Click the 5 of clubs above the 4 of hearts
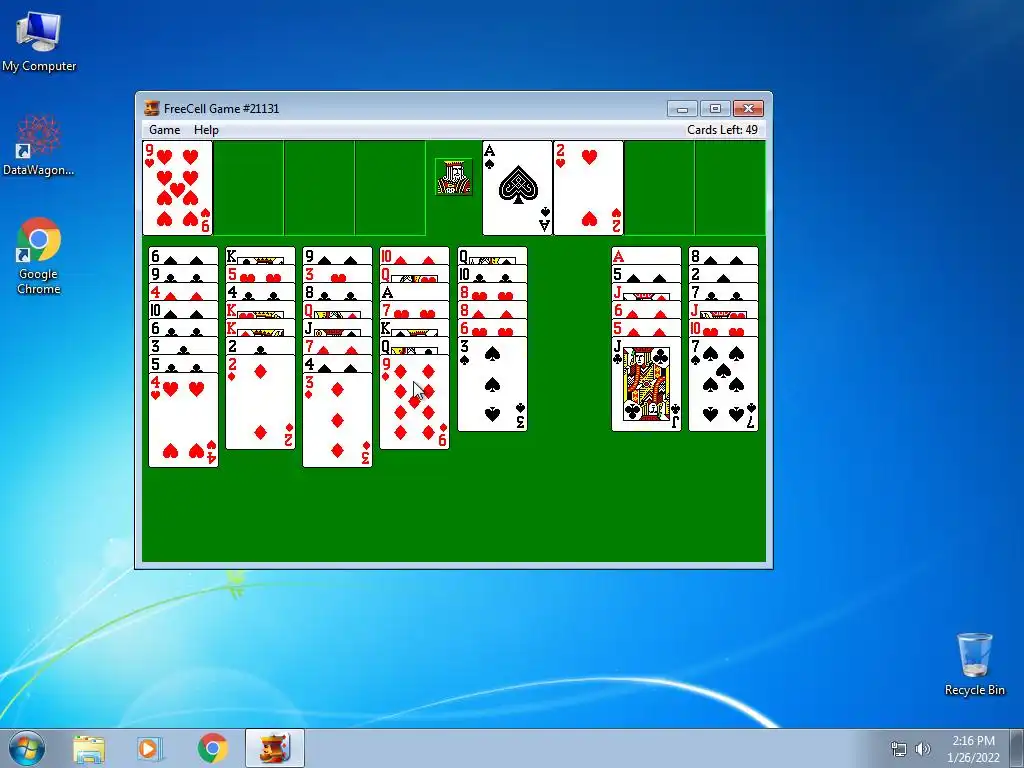 (x=184, y=364)
